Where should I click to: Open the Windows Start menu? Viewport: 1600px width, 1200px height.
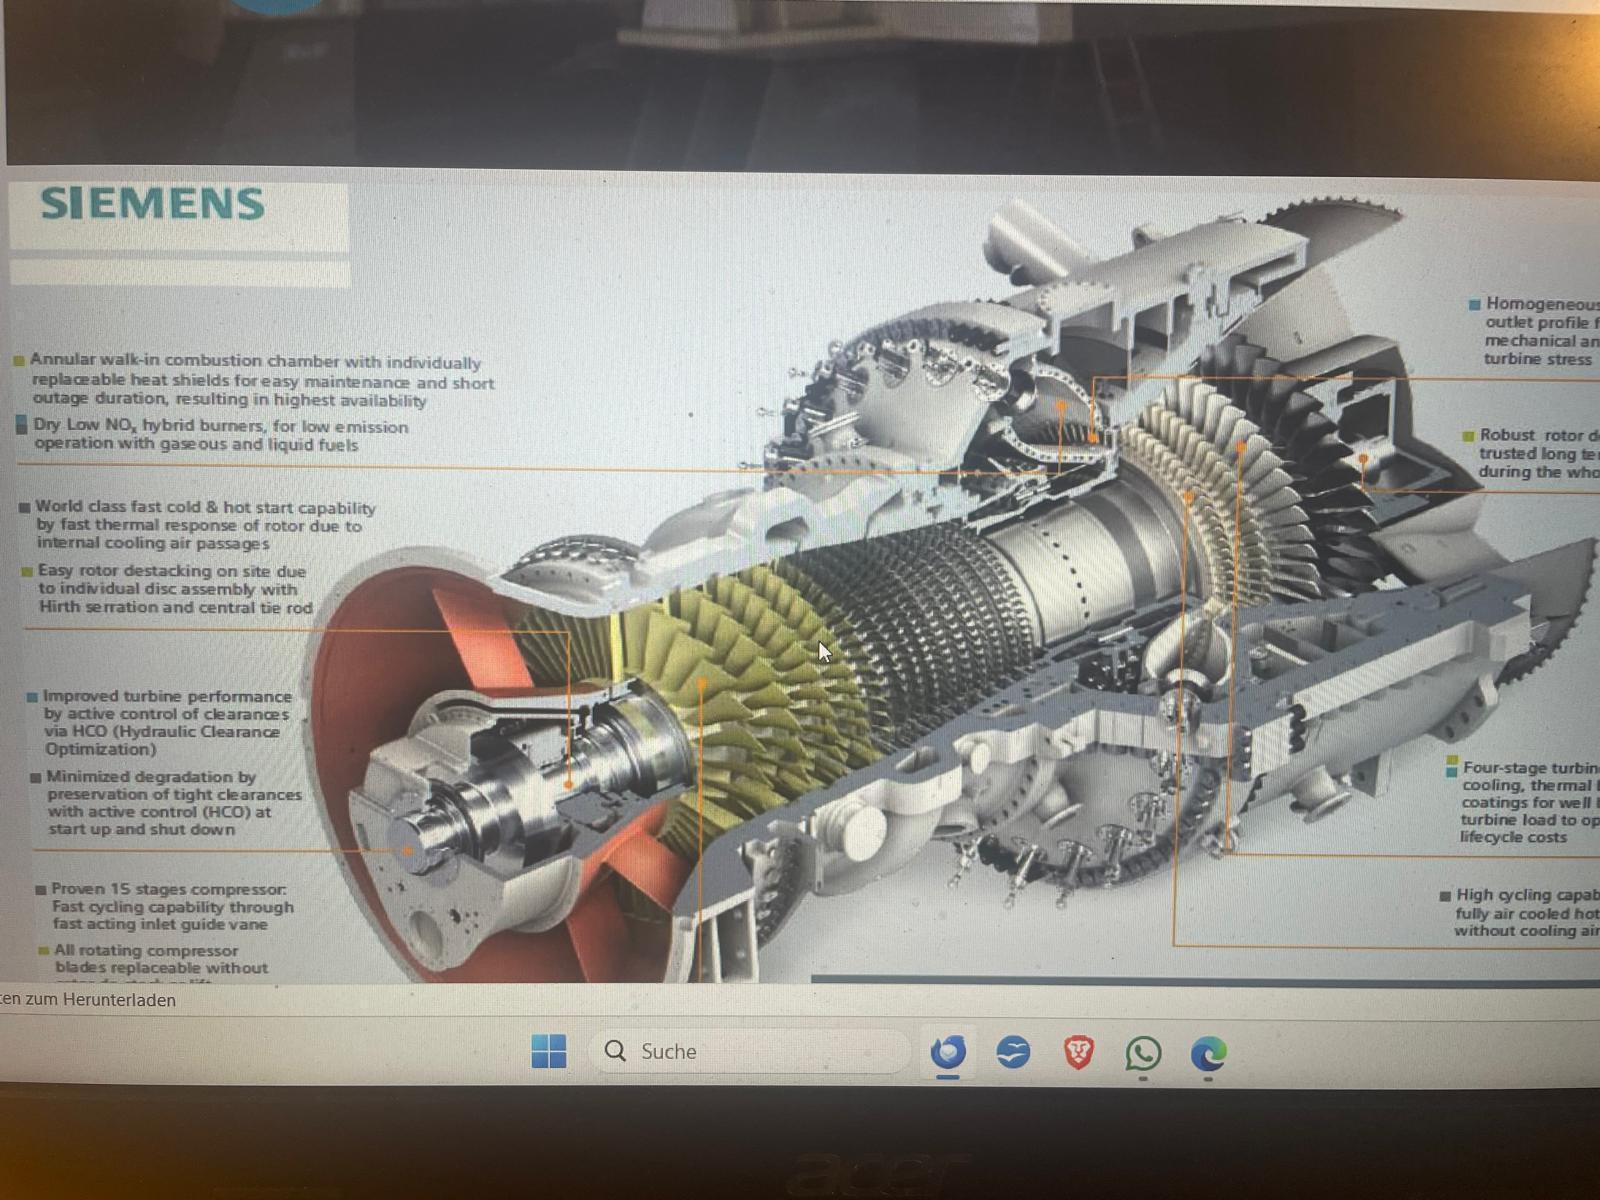pos(548,1051)
